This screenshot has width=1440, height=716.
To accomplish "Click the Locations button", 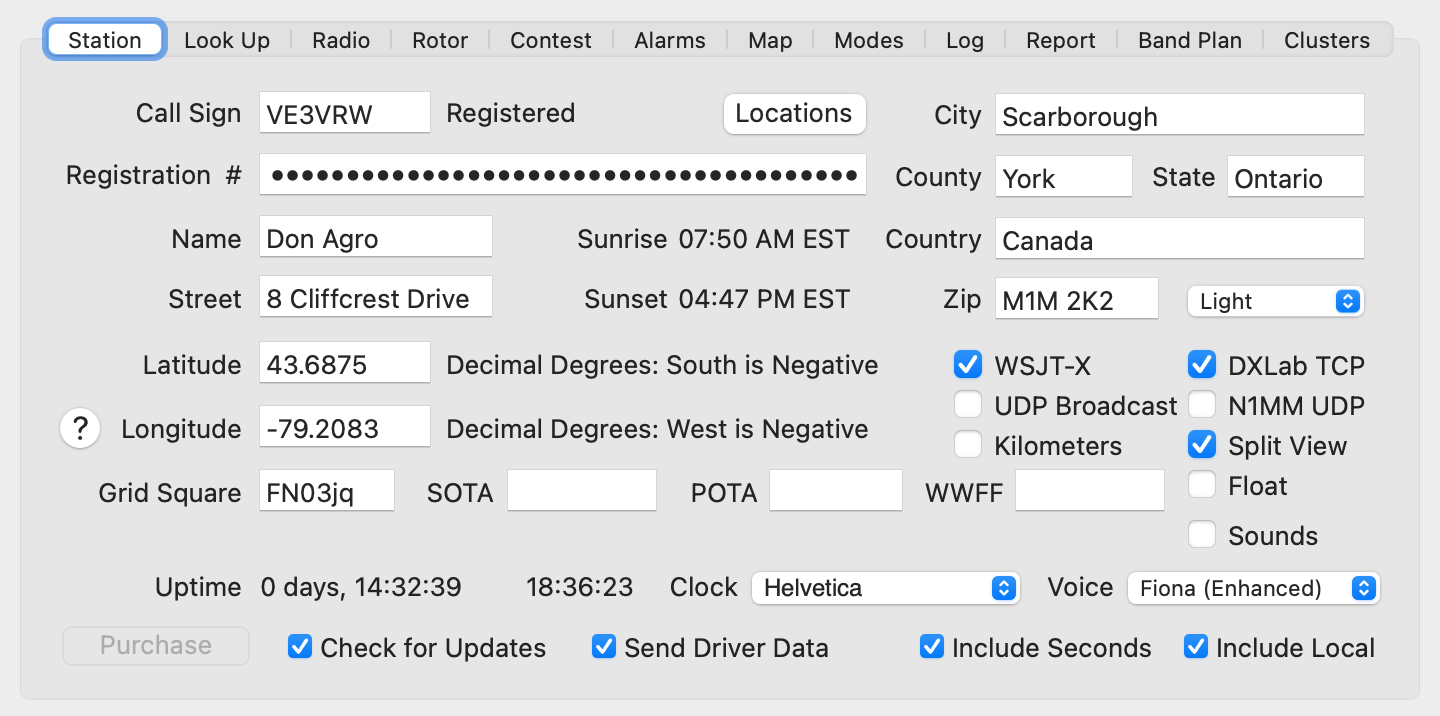I will 794,114.
